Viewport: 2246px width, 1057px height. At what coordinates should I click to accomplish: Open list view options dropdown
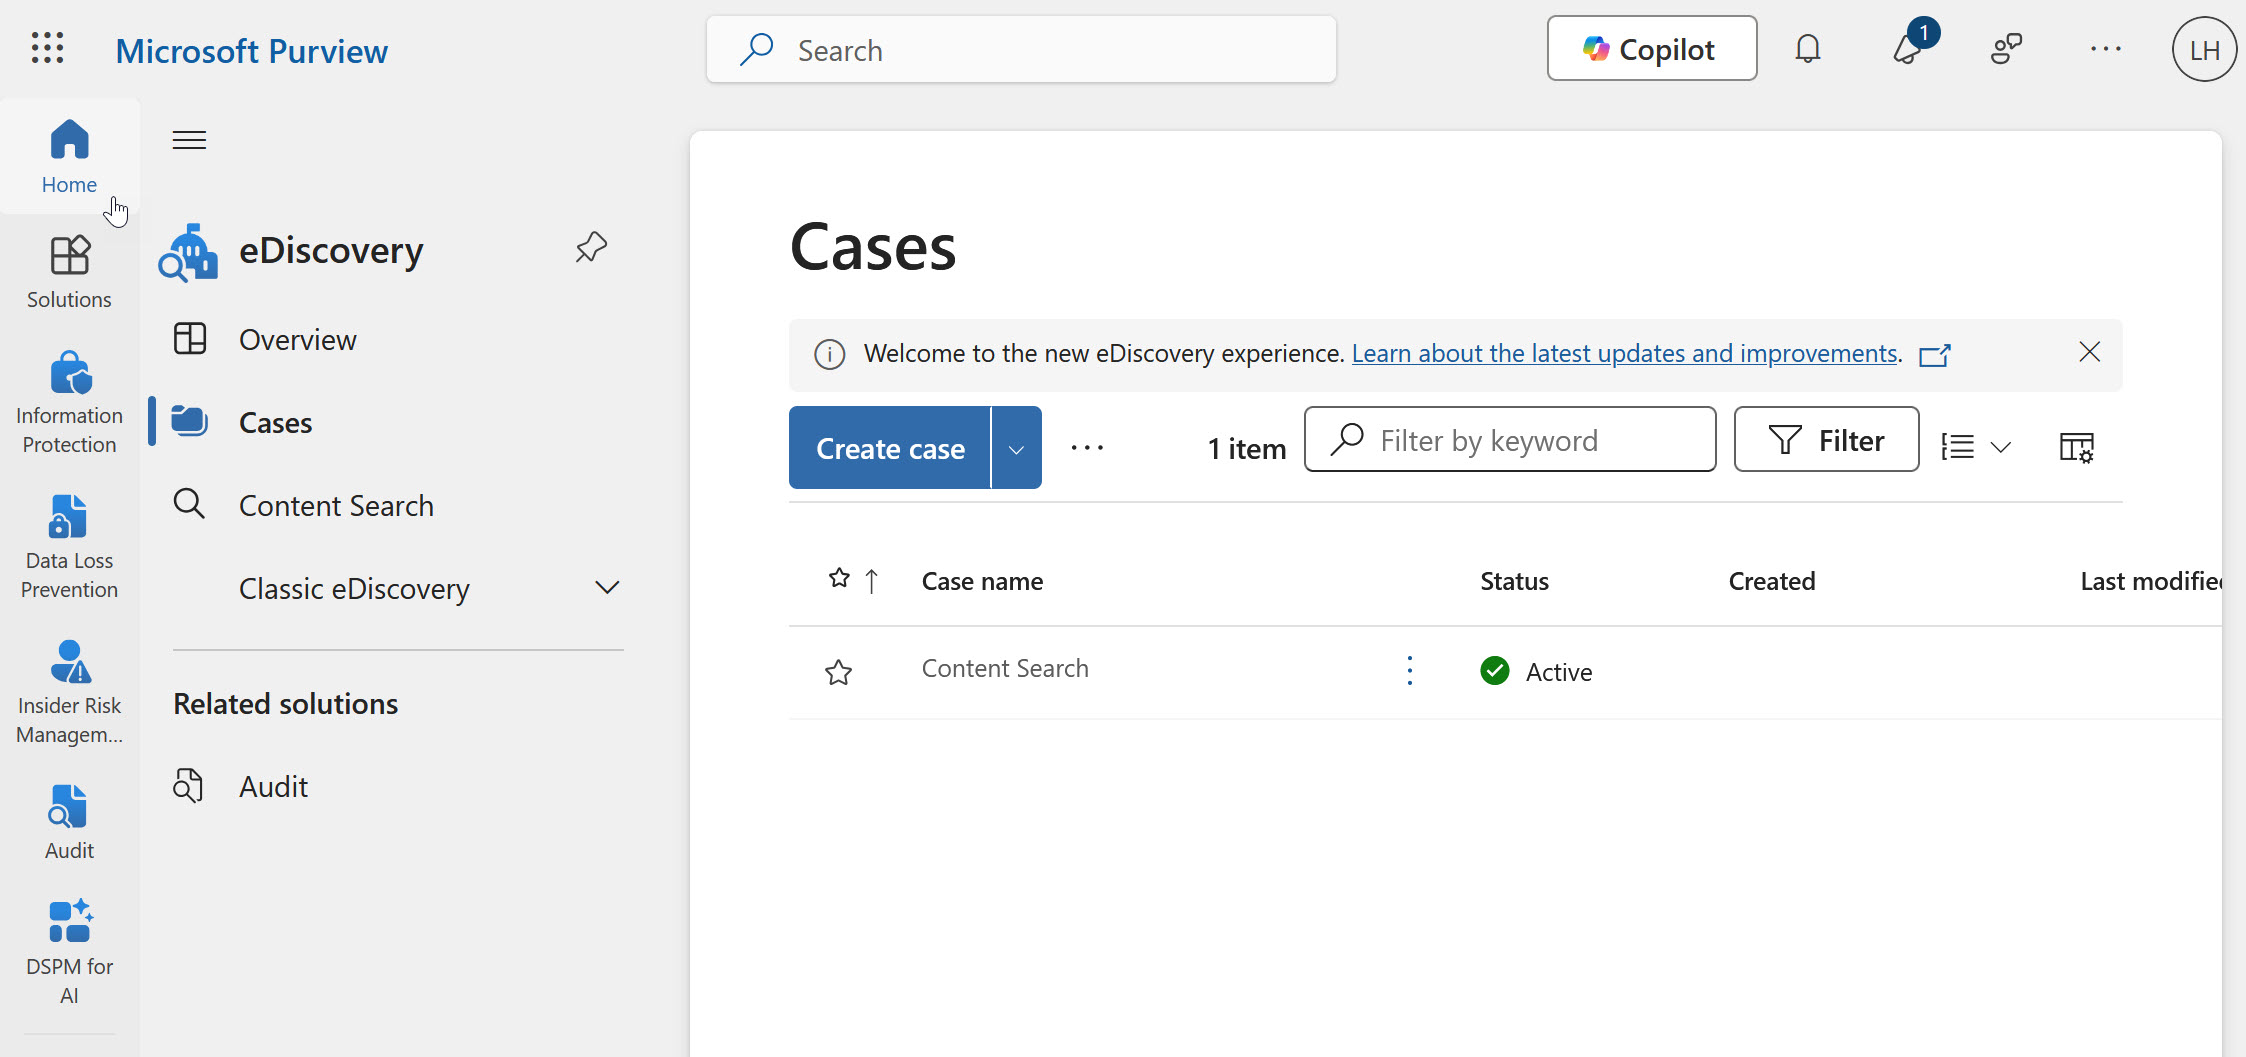pyautogui.click(x=1975, y=447)
